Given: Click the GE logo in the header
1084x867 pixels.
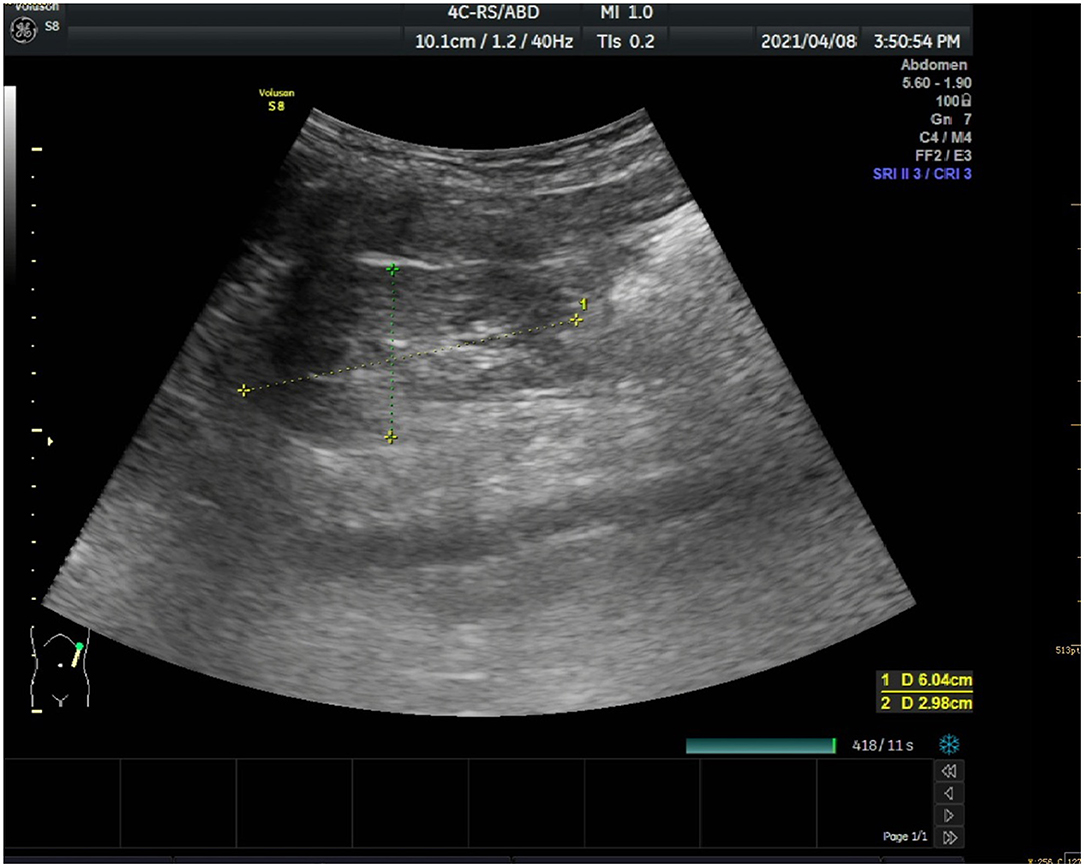Looking at the screenshot, I should (x=25, y=30).
